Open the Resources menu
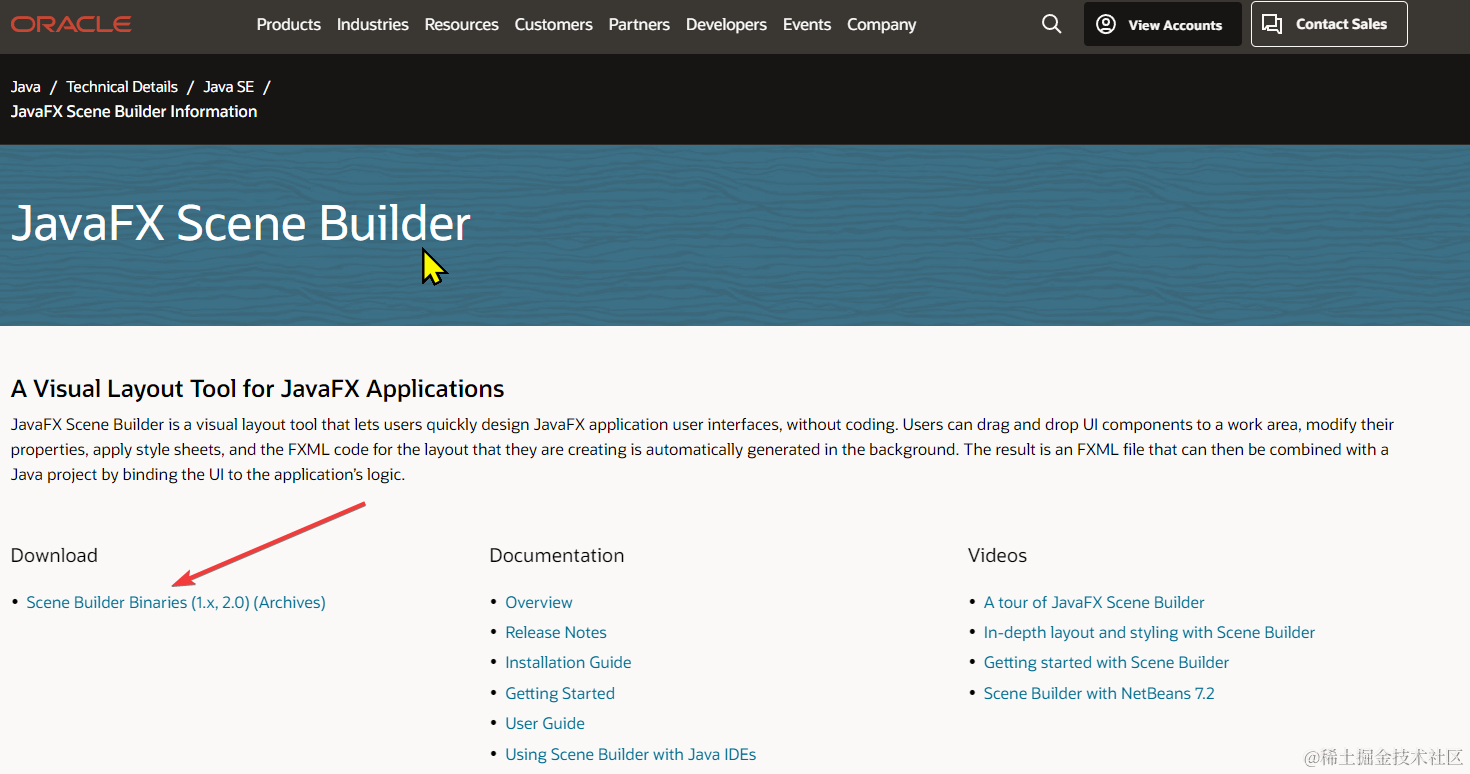This screenshot has height=774, width=1470. tap(461, 24)
